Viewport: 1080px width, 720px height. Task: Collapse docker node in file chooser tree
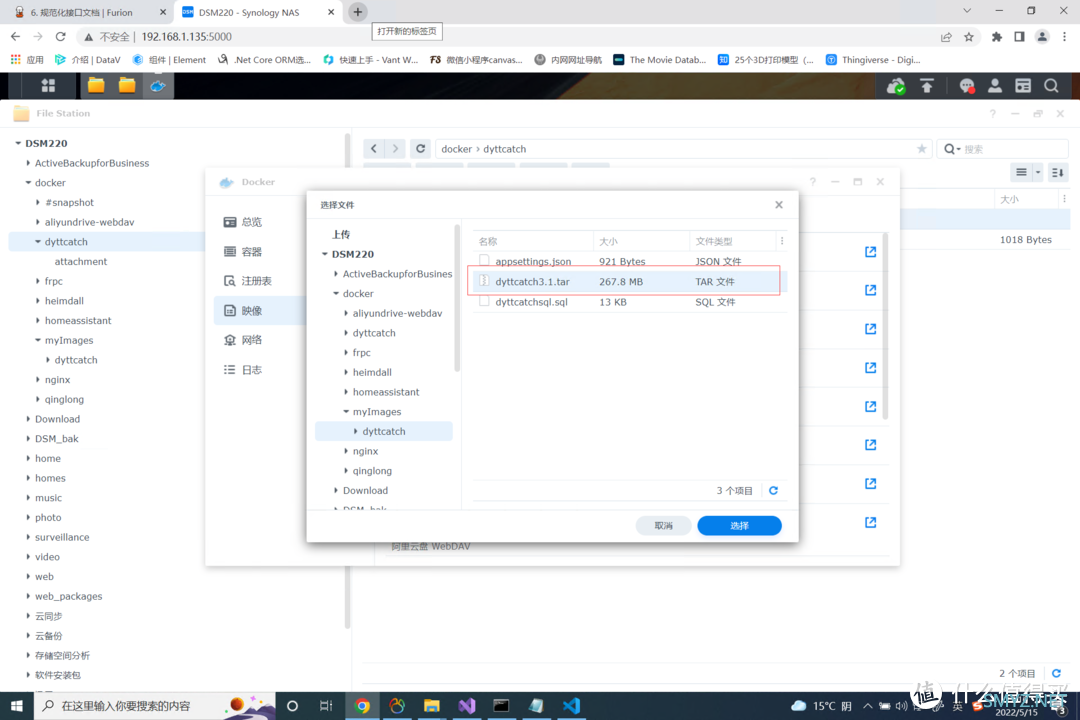336,294
